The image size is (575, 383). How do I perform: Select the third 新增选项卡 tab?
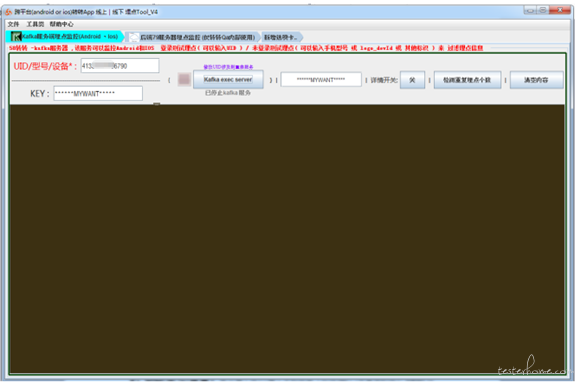pos(282,37)
